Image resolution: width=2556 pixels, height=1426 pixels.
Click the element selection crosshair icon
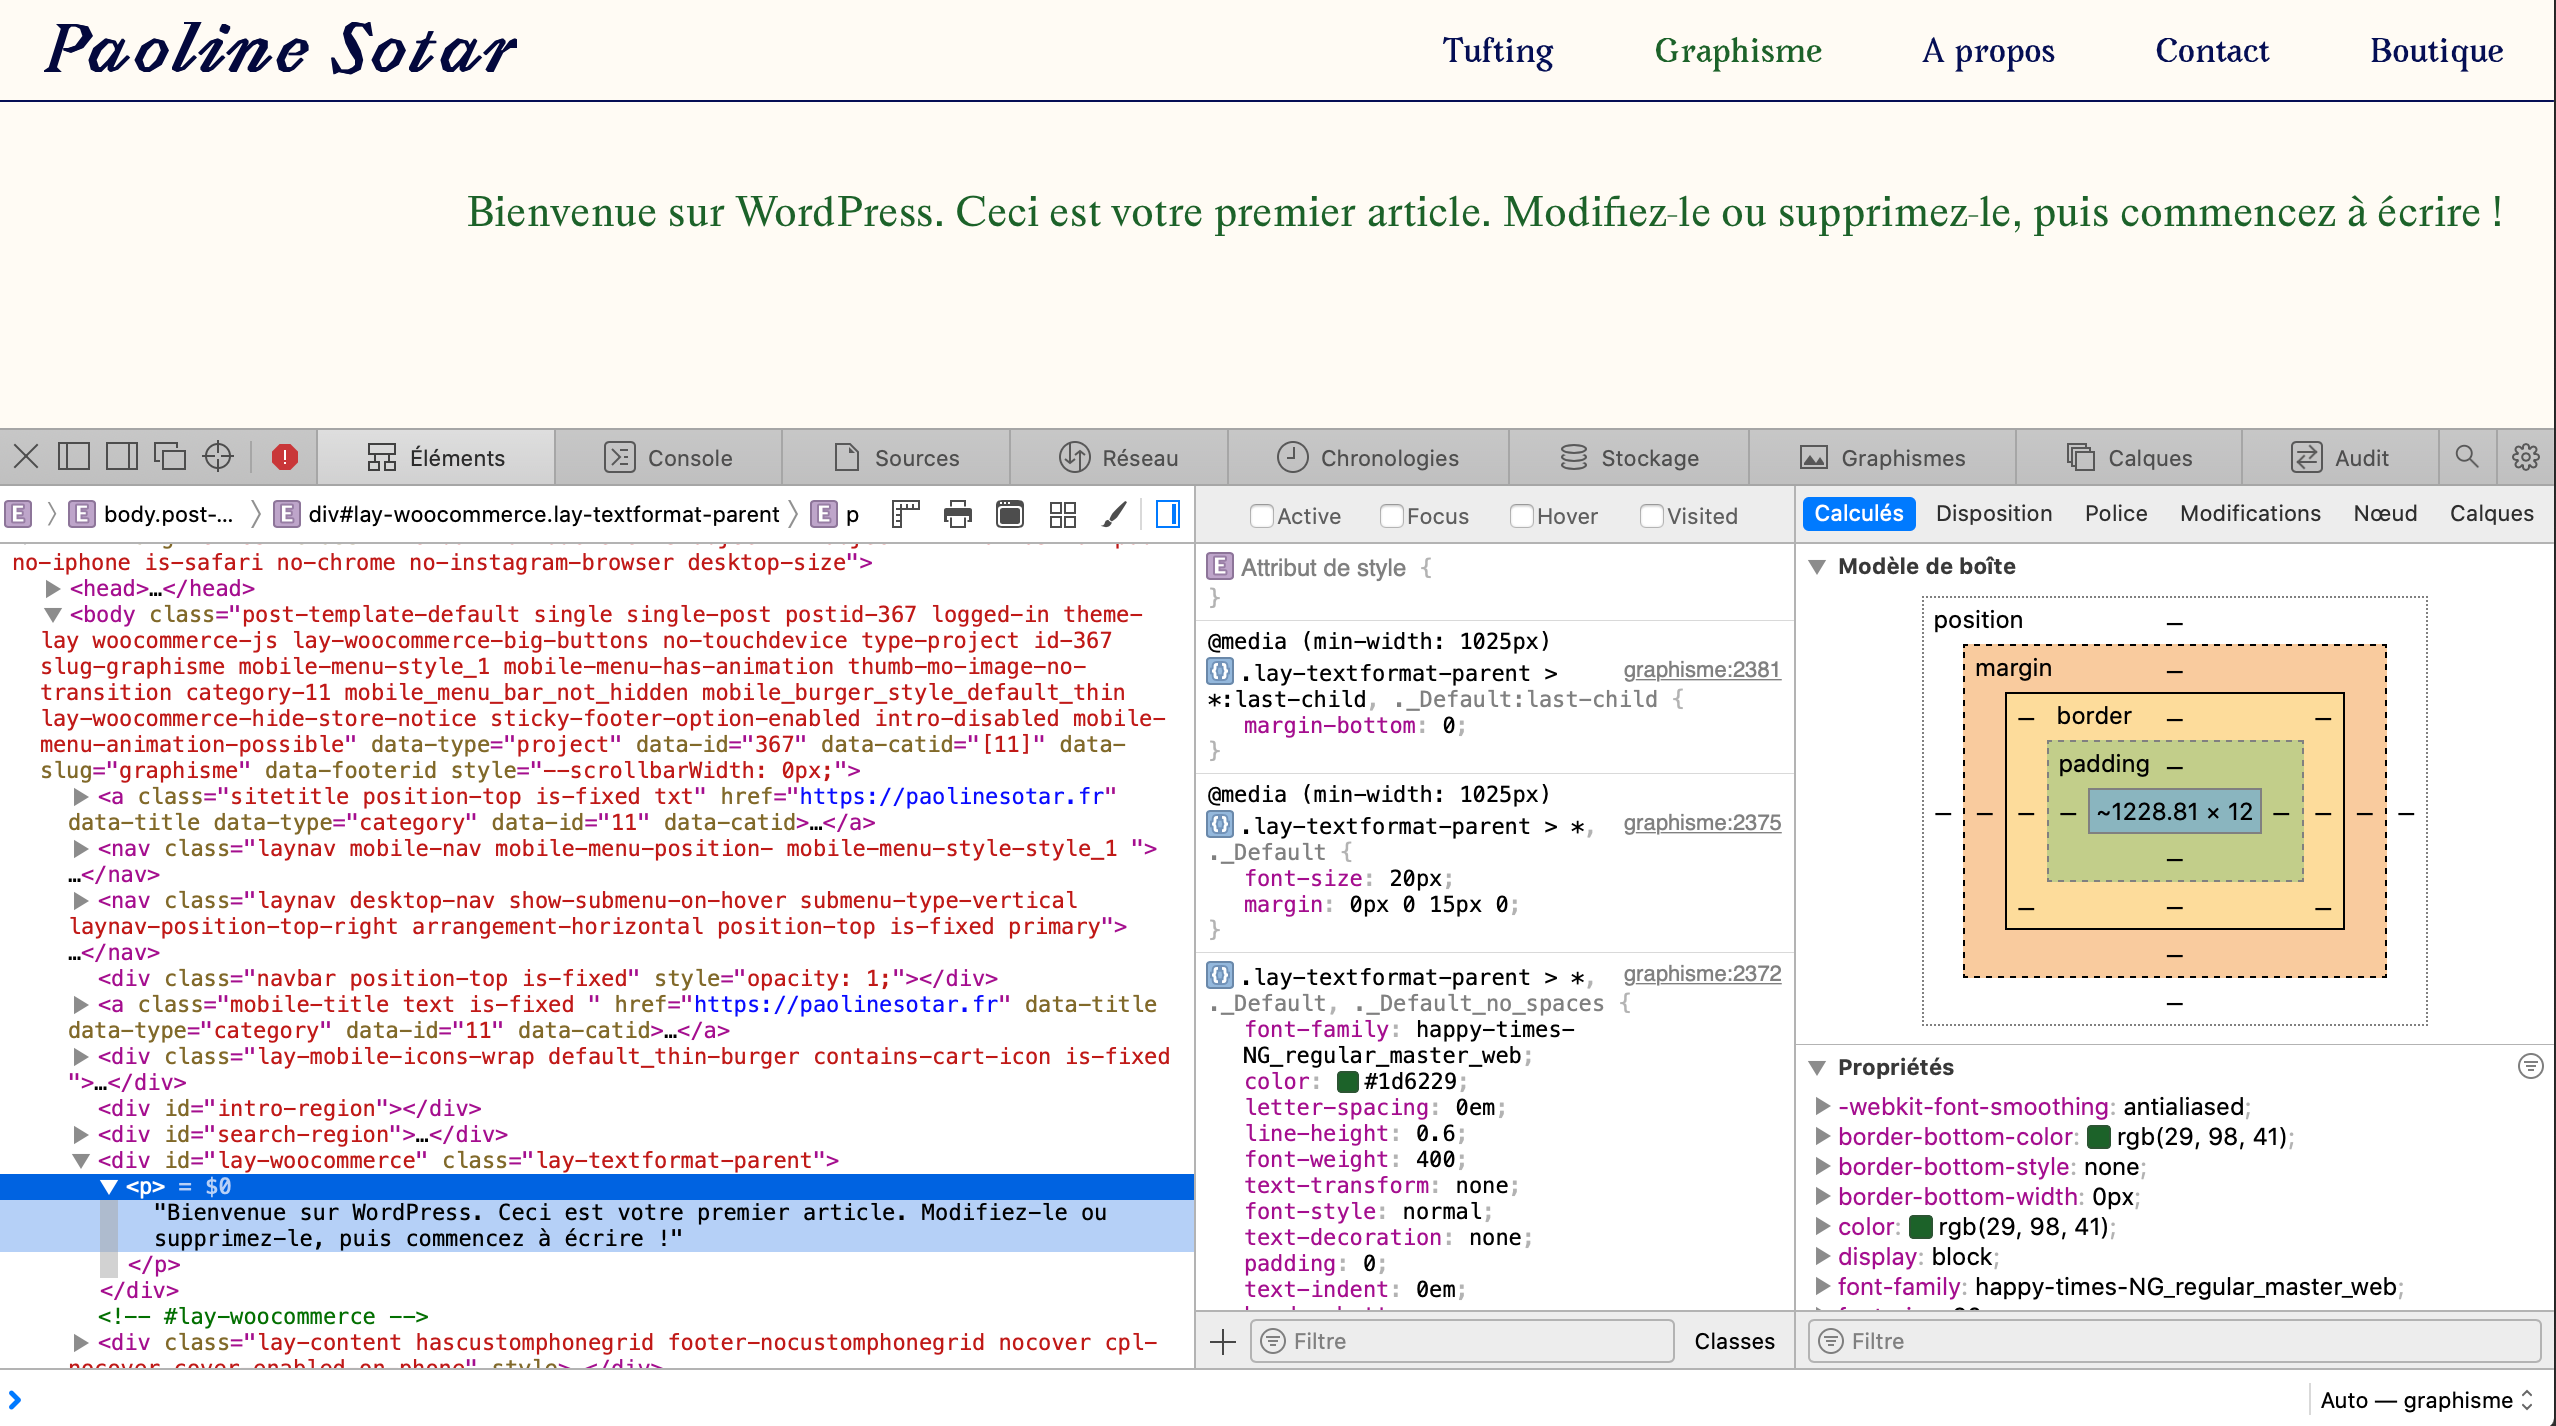pyautogui.click(x=218, y=457)
